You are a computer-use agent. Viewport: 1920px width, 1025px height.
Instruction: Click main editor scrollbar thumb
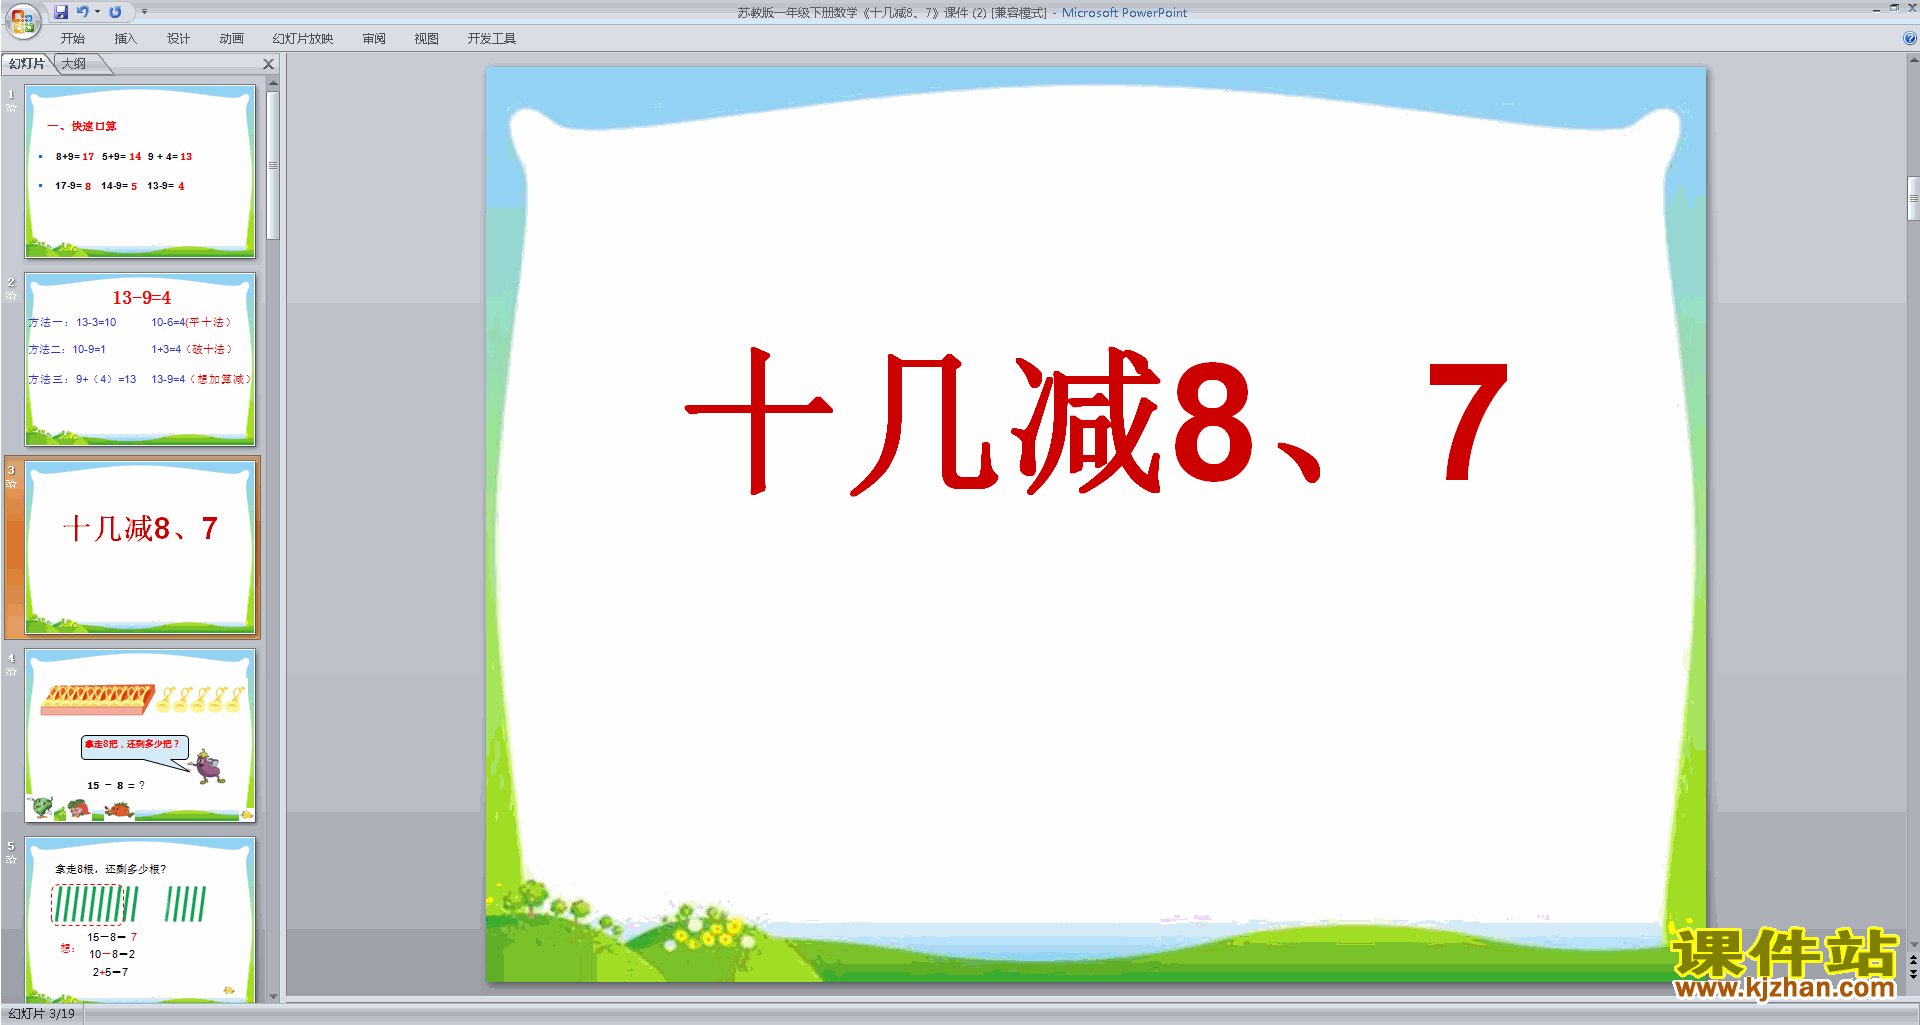[1913, 198]
